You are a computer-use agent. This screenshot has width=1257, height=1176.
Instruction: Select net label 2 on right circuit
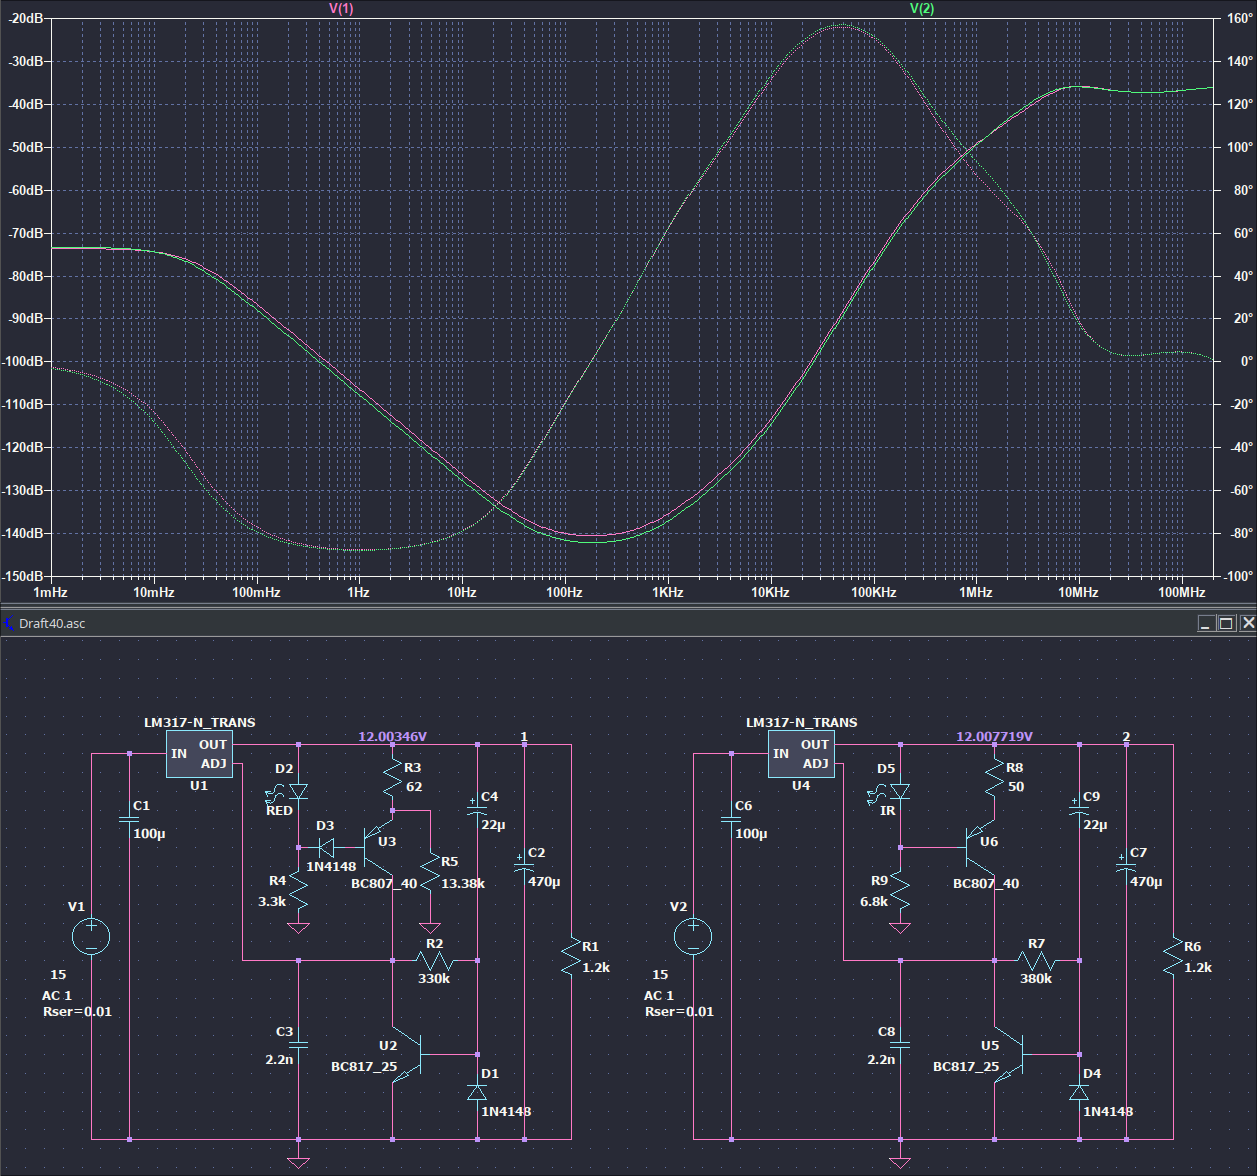click(1126, 737)
